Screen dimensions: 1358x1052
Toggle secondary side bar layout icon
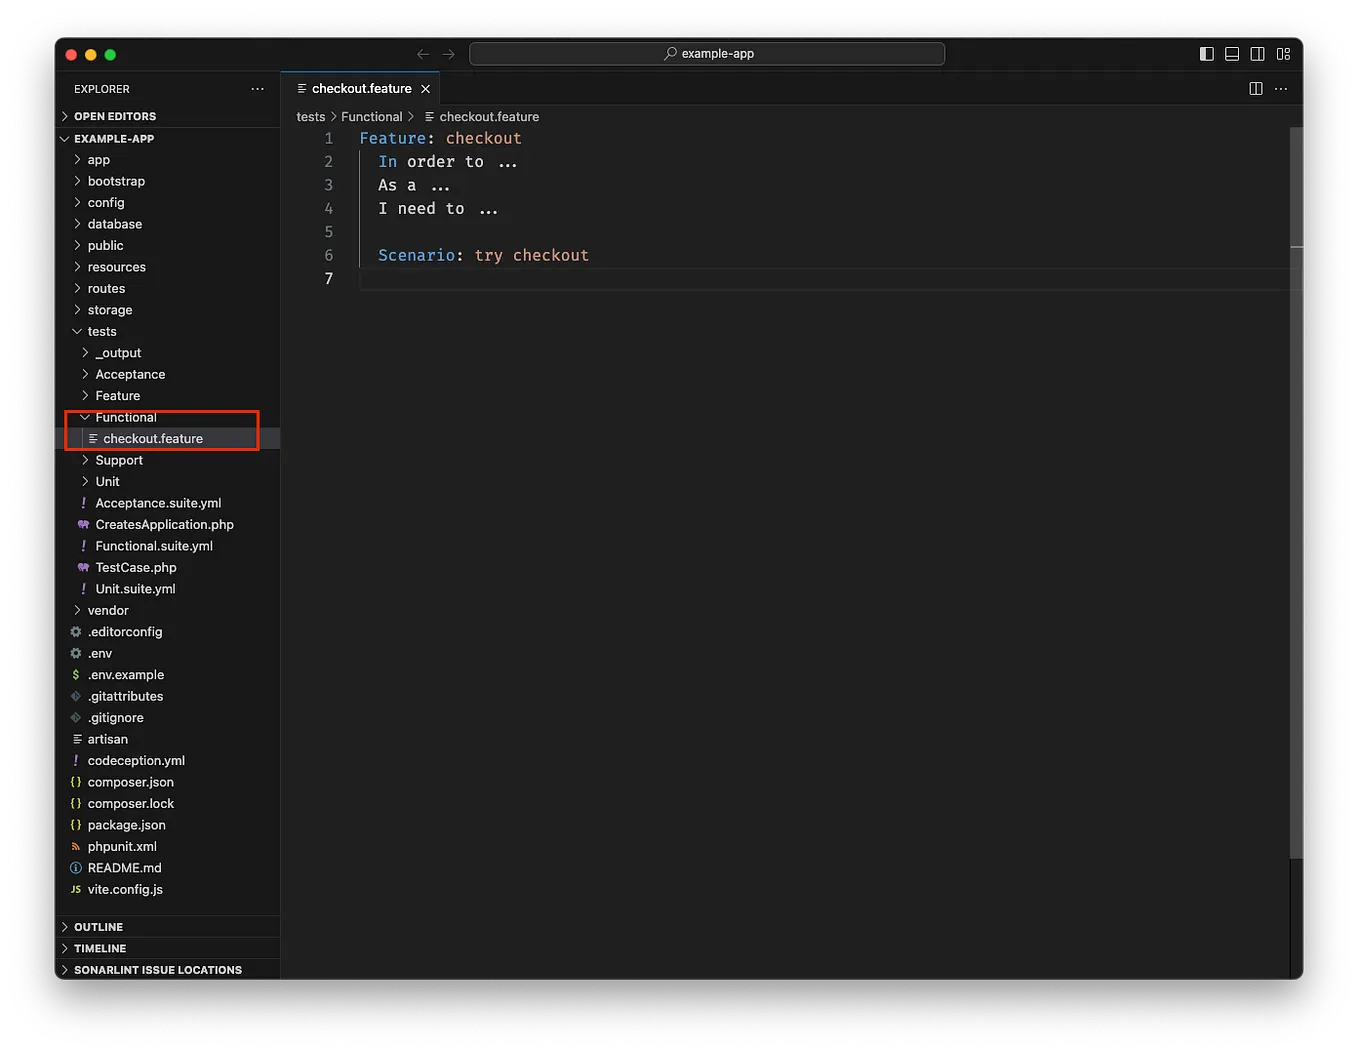pos(1258,54)
